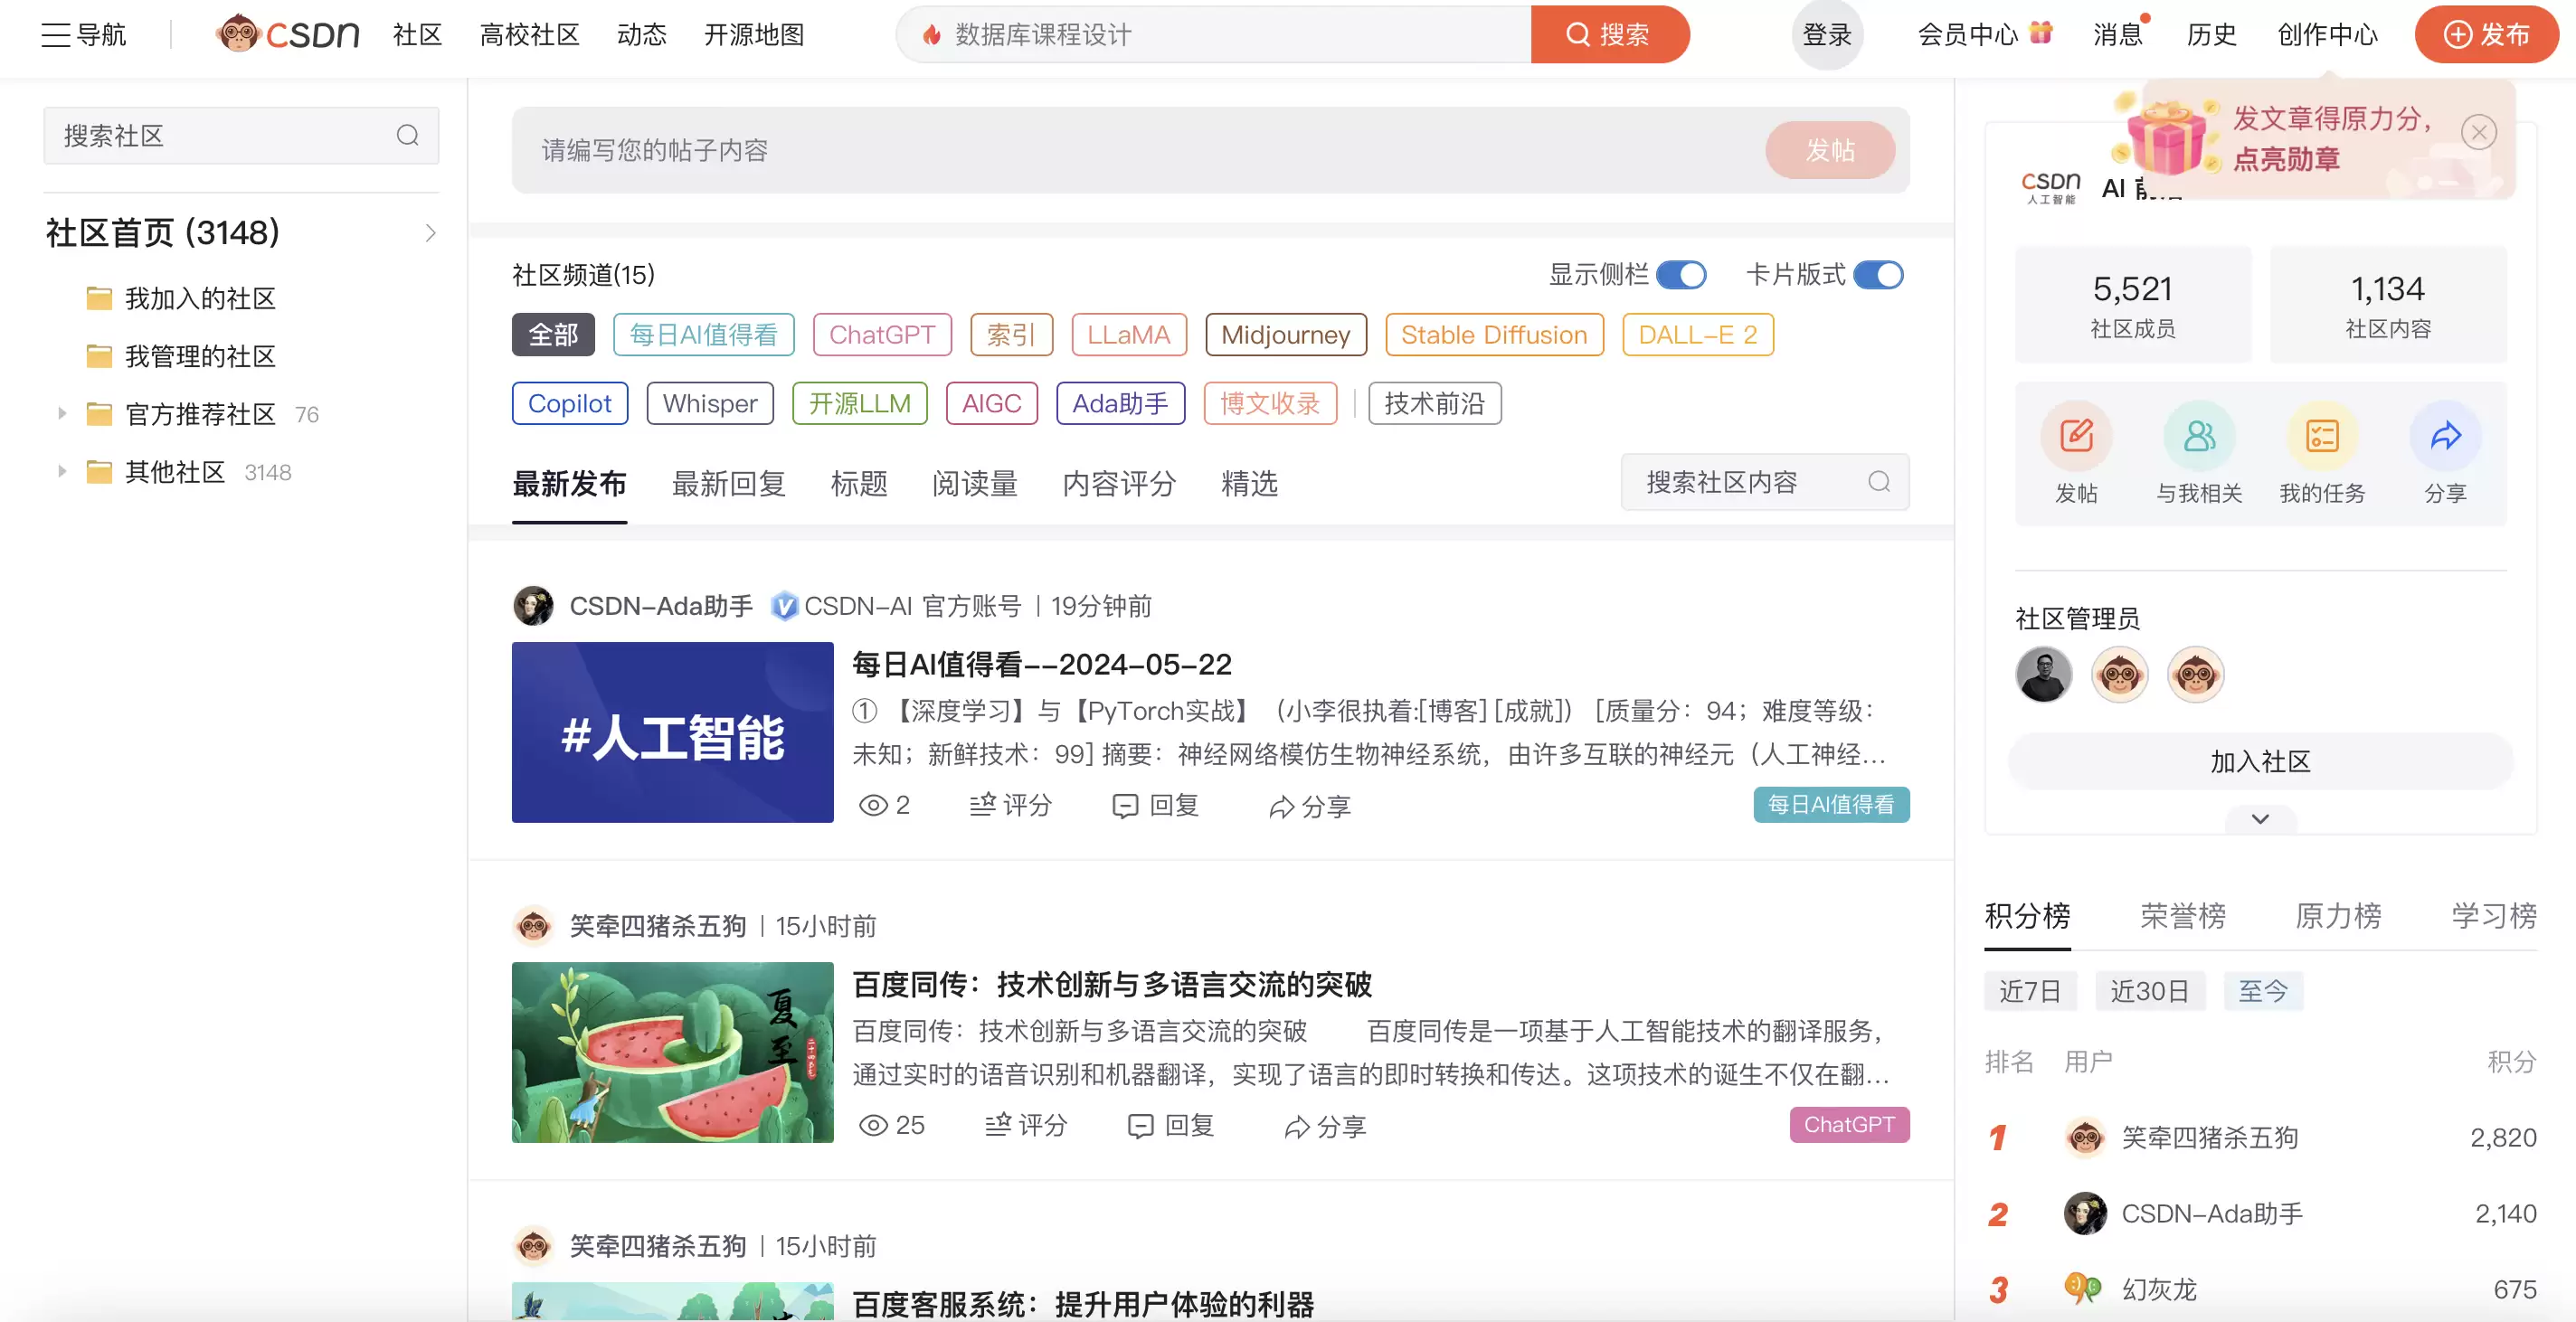
Task: Click 分享 on the 每日AI值得看 post
Action: pos(1310,806)
